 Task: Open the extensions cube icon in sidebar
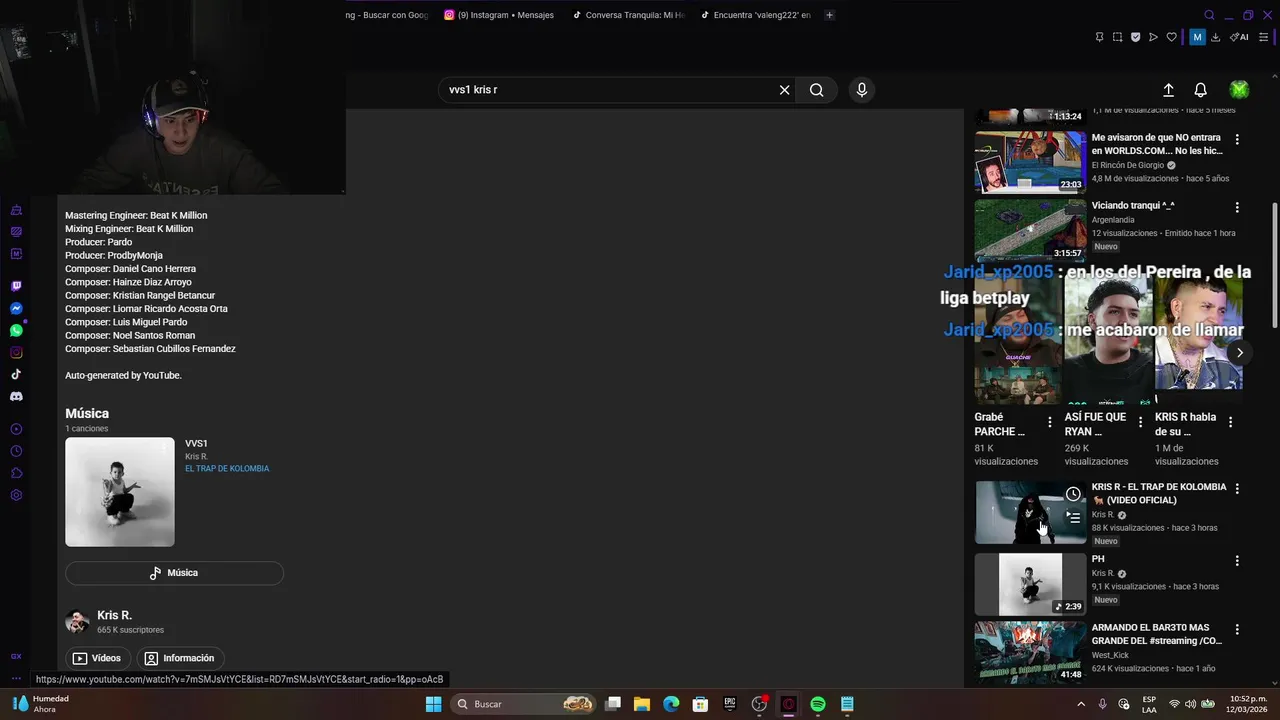pos(16,473)
